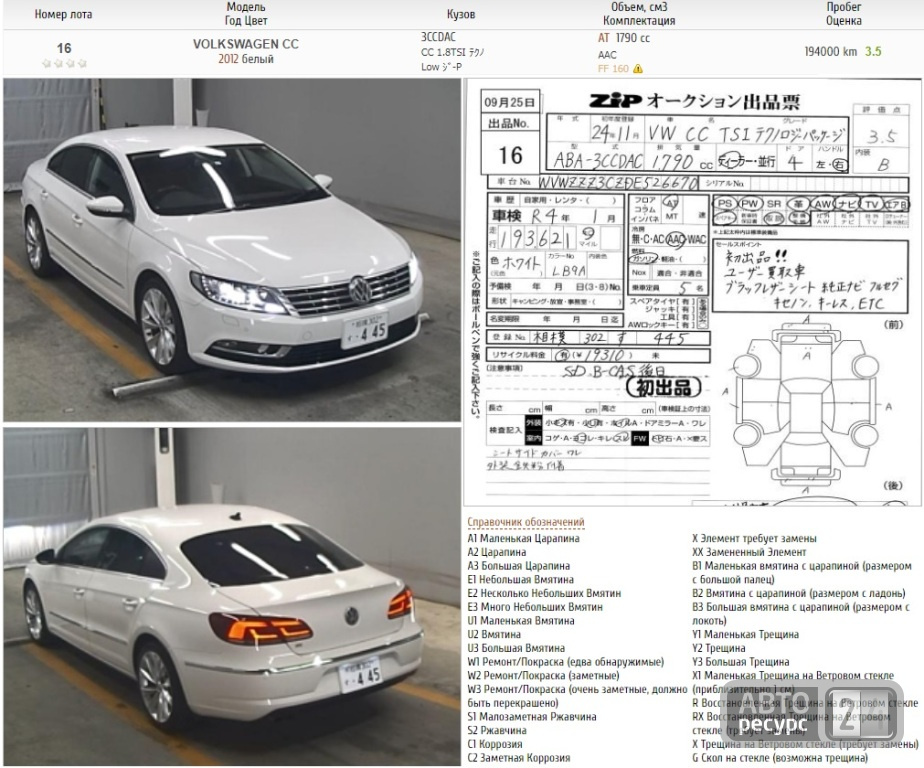Click lot number 16 in the table
Viewport: 924px width, 768px height.
pyautogui.click(x=64, y=48)
